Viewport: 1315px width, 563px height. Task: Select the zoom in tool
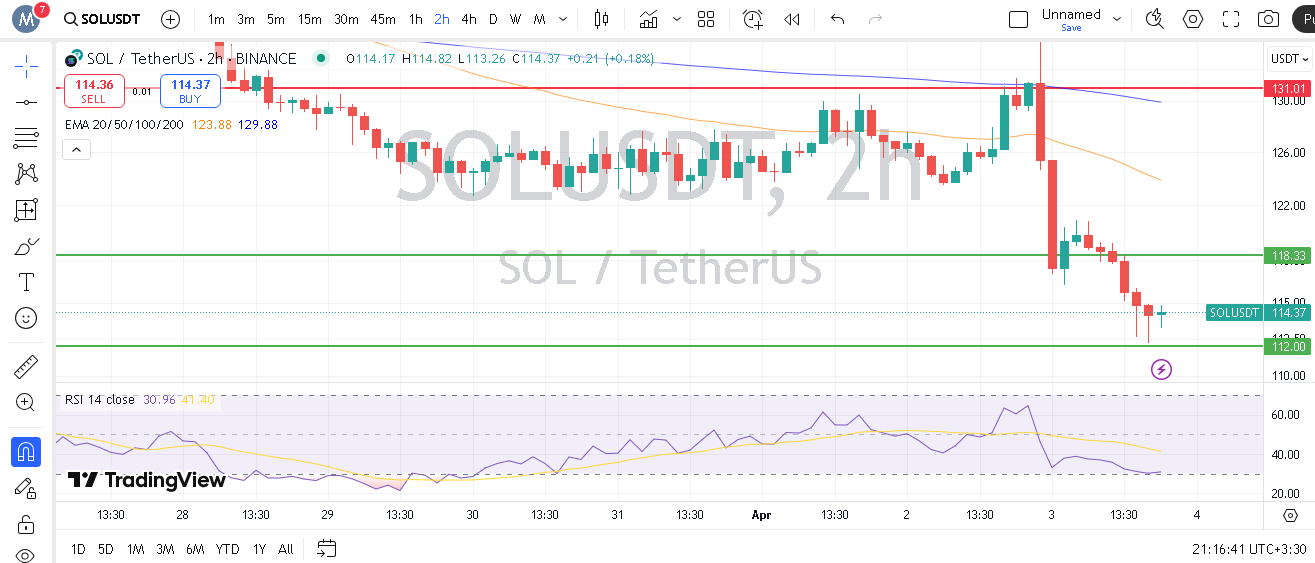[x=26, y=402]
